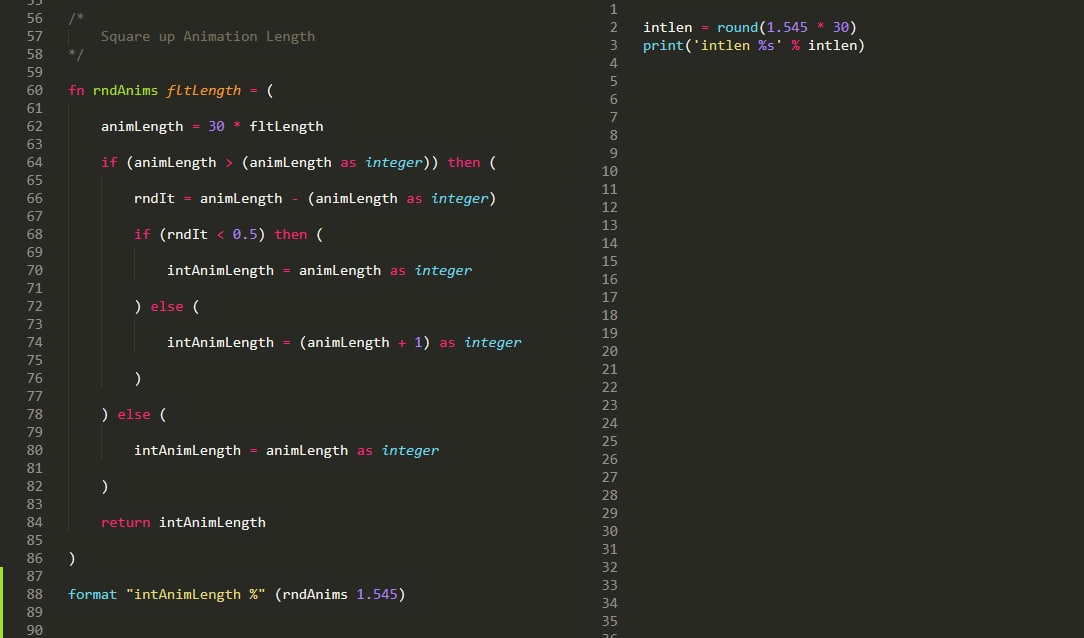The height and width of the screenshot is (638, 1084).
Task: Click the "fn" keyword on line 60
Action: (76, 91)
